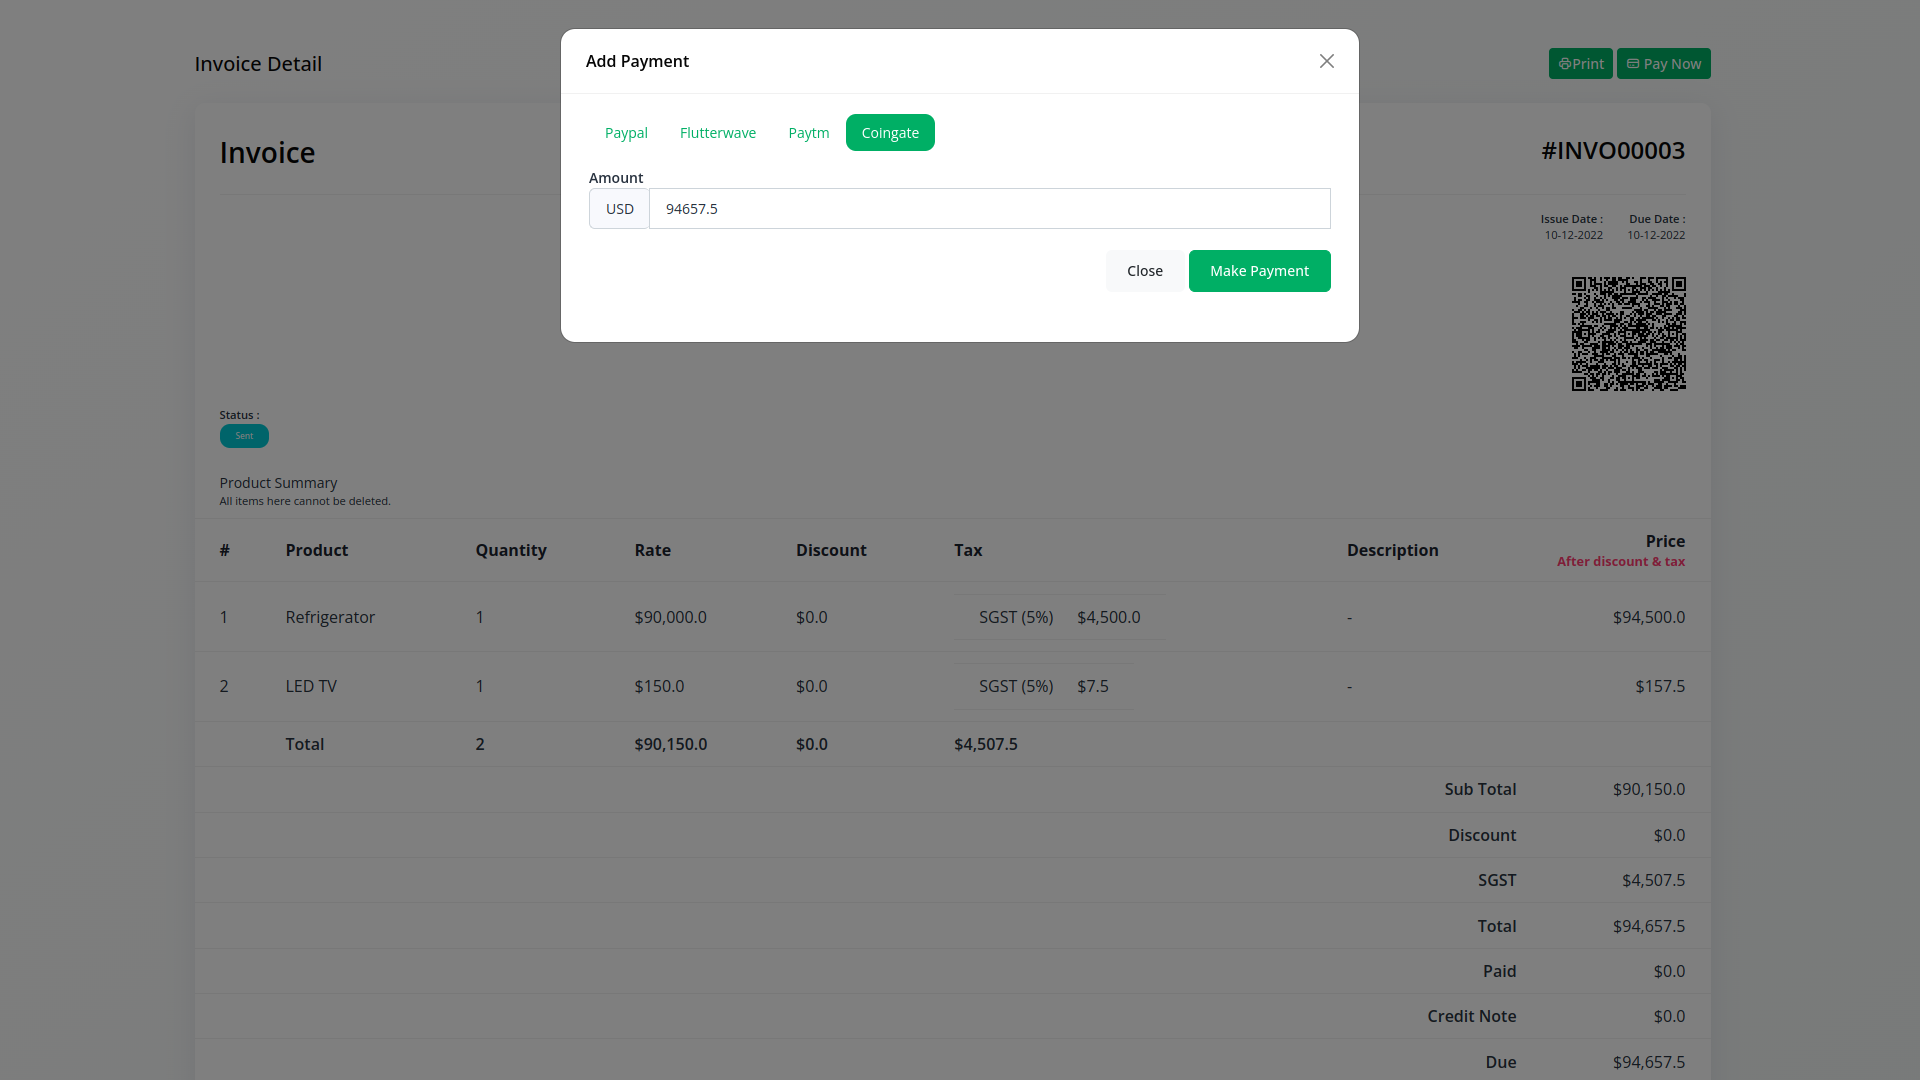The height and width of the screenshot is (1080, 1920).
Task: Click the LED TV product name
Action: (311, 686)
